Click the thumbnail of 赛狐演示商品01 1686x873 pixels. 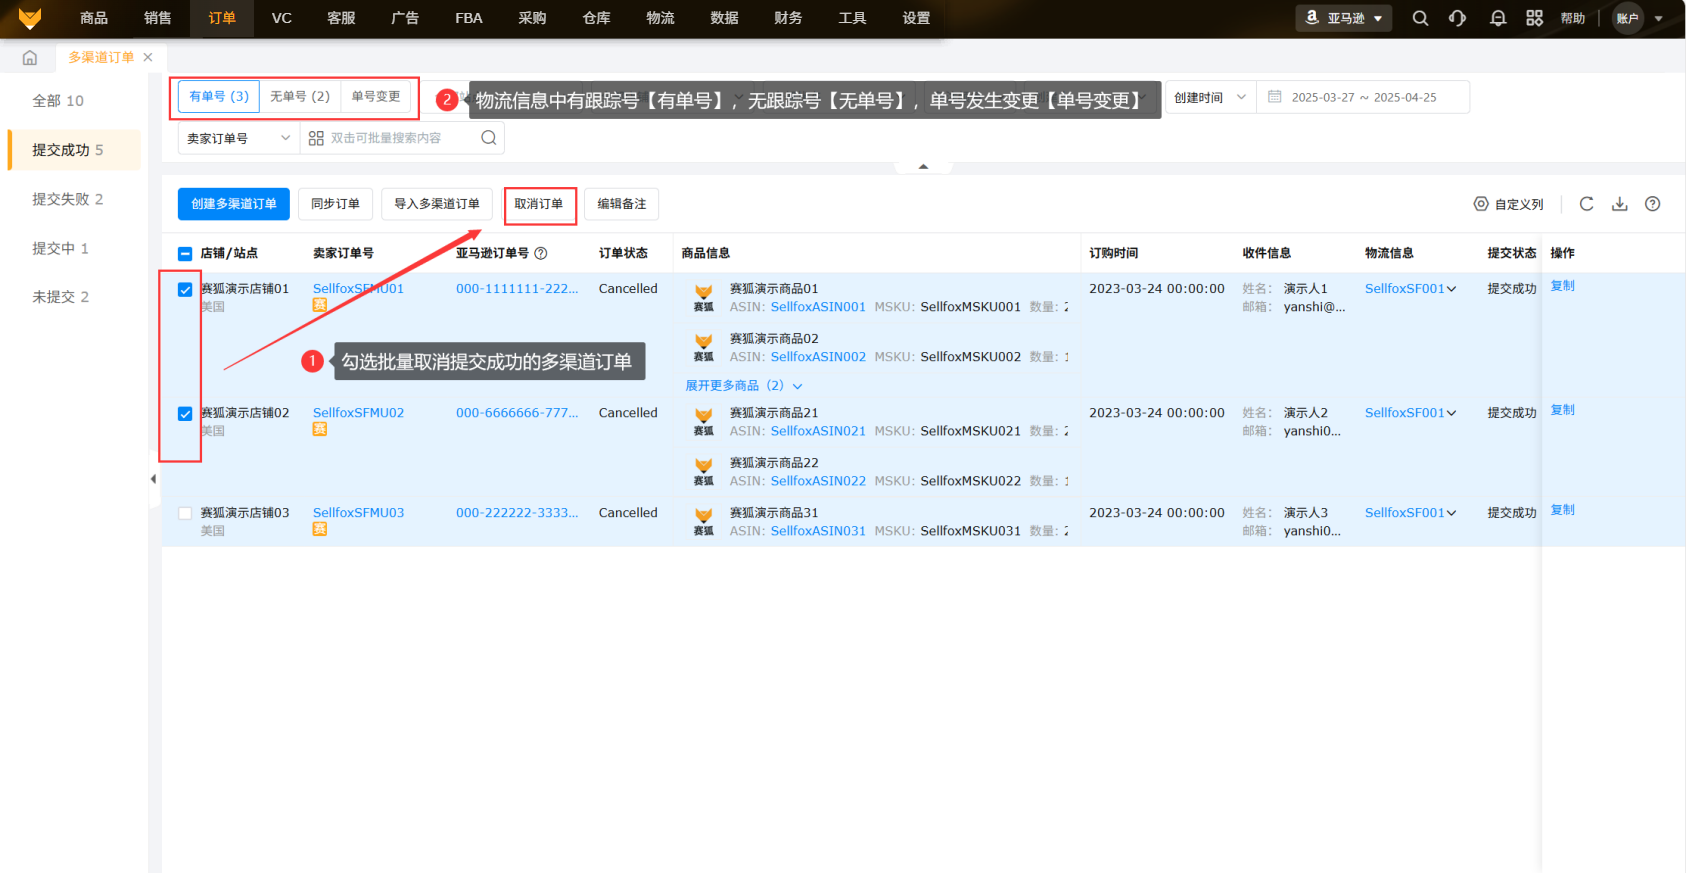(704, 297)
